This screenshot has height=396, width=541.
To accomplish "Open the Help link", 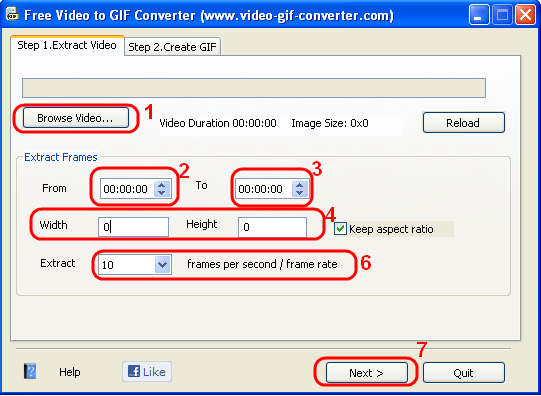I will pyautogui.click(x=69, y=372).
